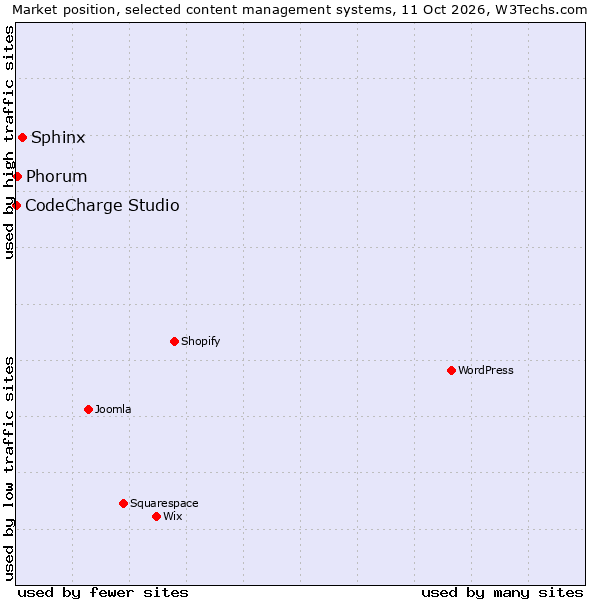
Task: Click the red Sphinx data point
Action: click(23, 137)
